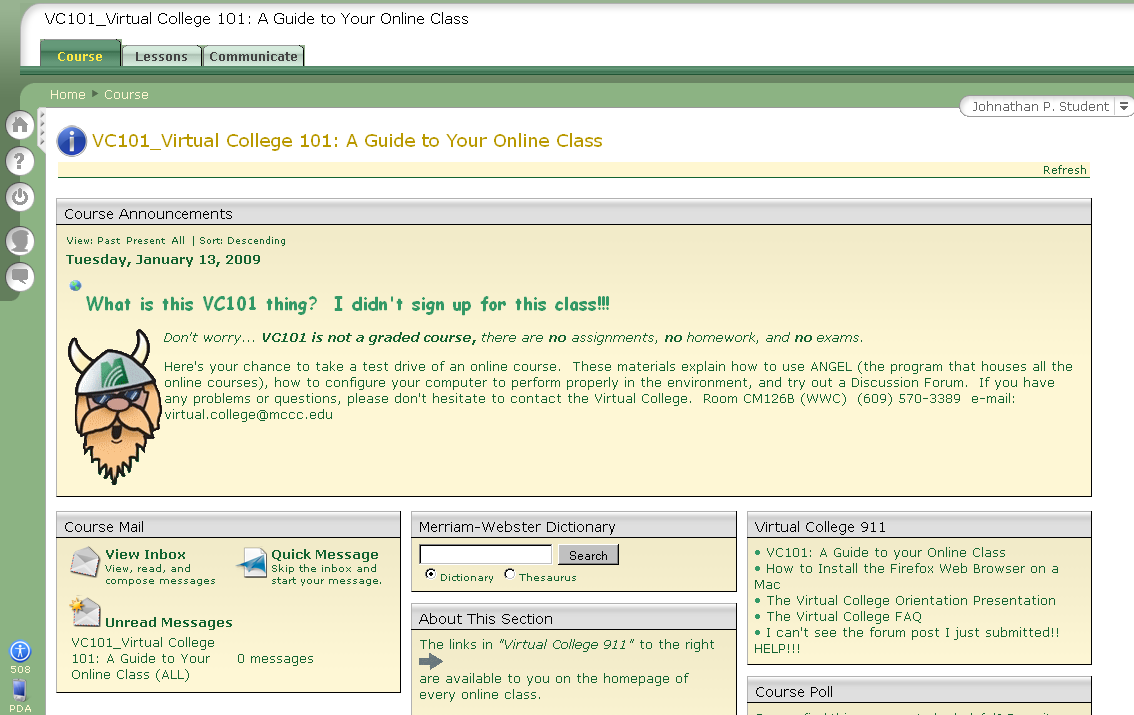Click the Merriam-Webster search text field
This screenshot has width=1134, height=715.
coord(485,555)
